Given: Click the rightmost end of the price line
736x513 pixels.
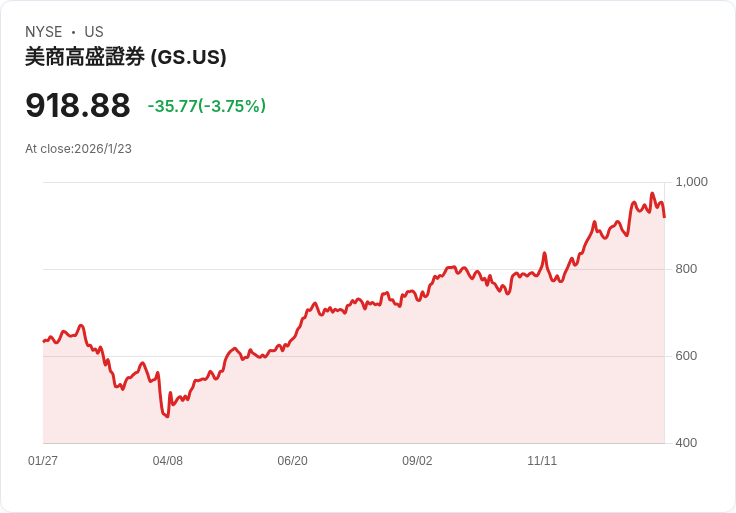Looking at the screenshot, I should (x=664, y=216).
